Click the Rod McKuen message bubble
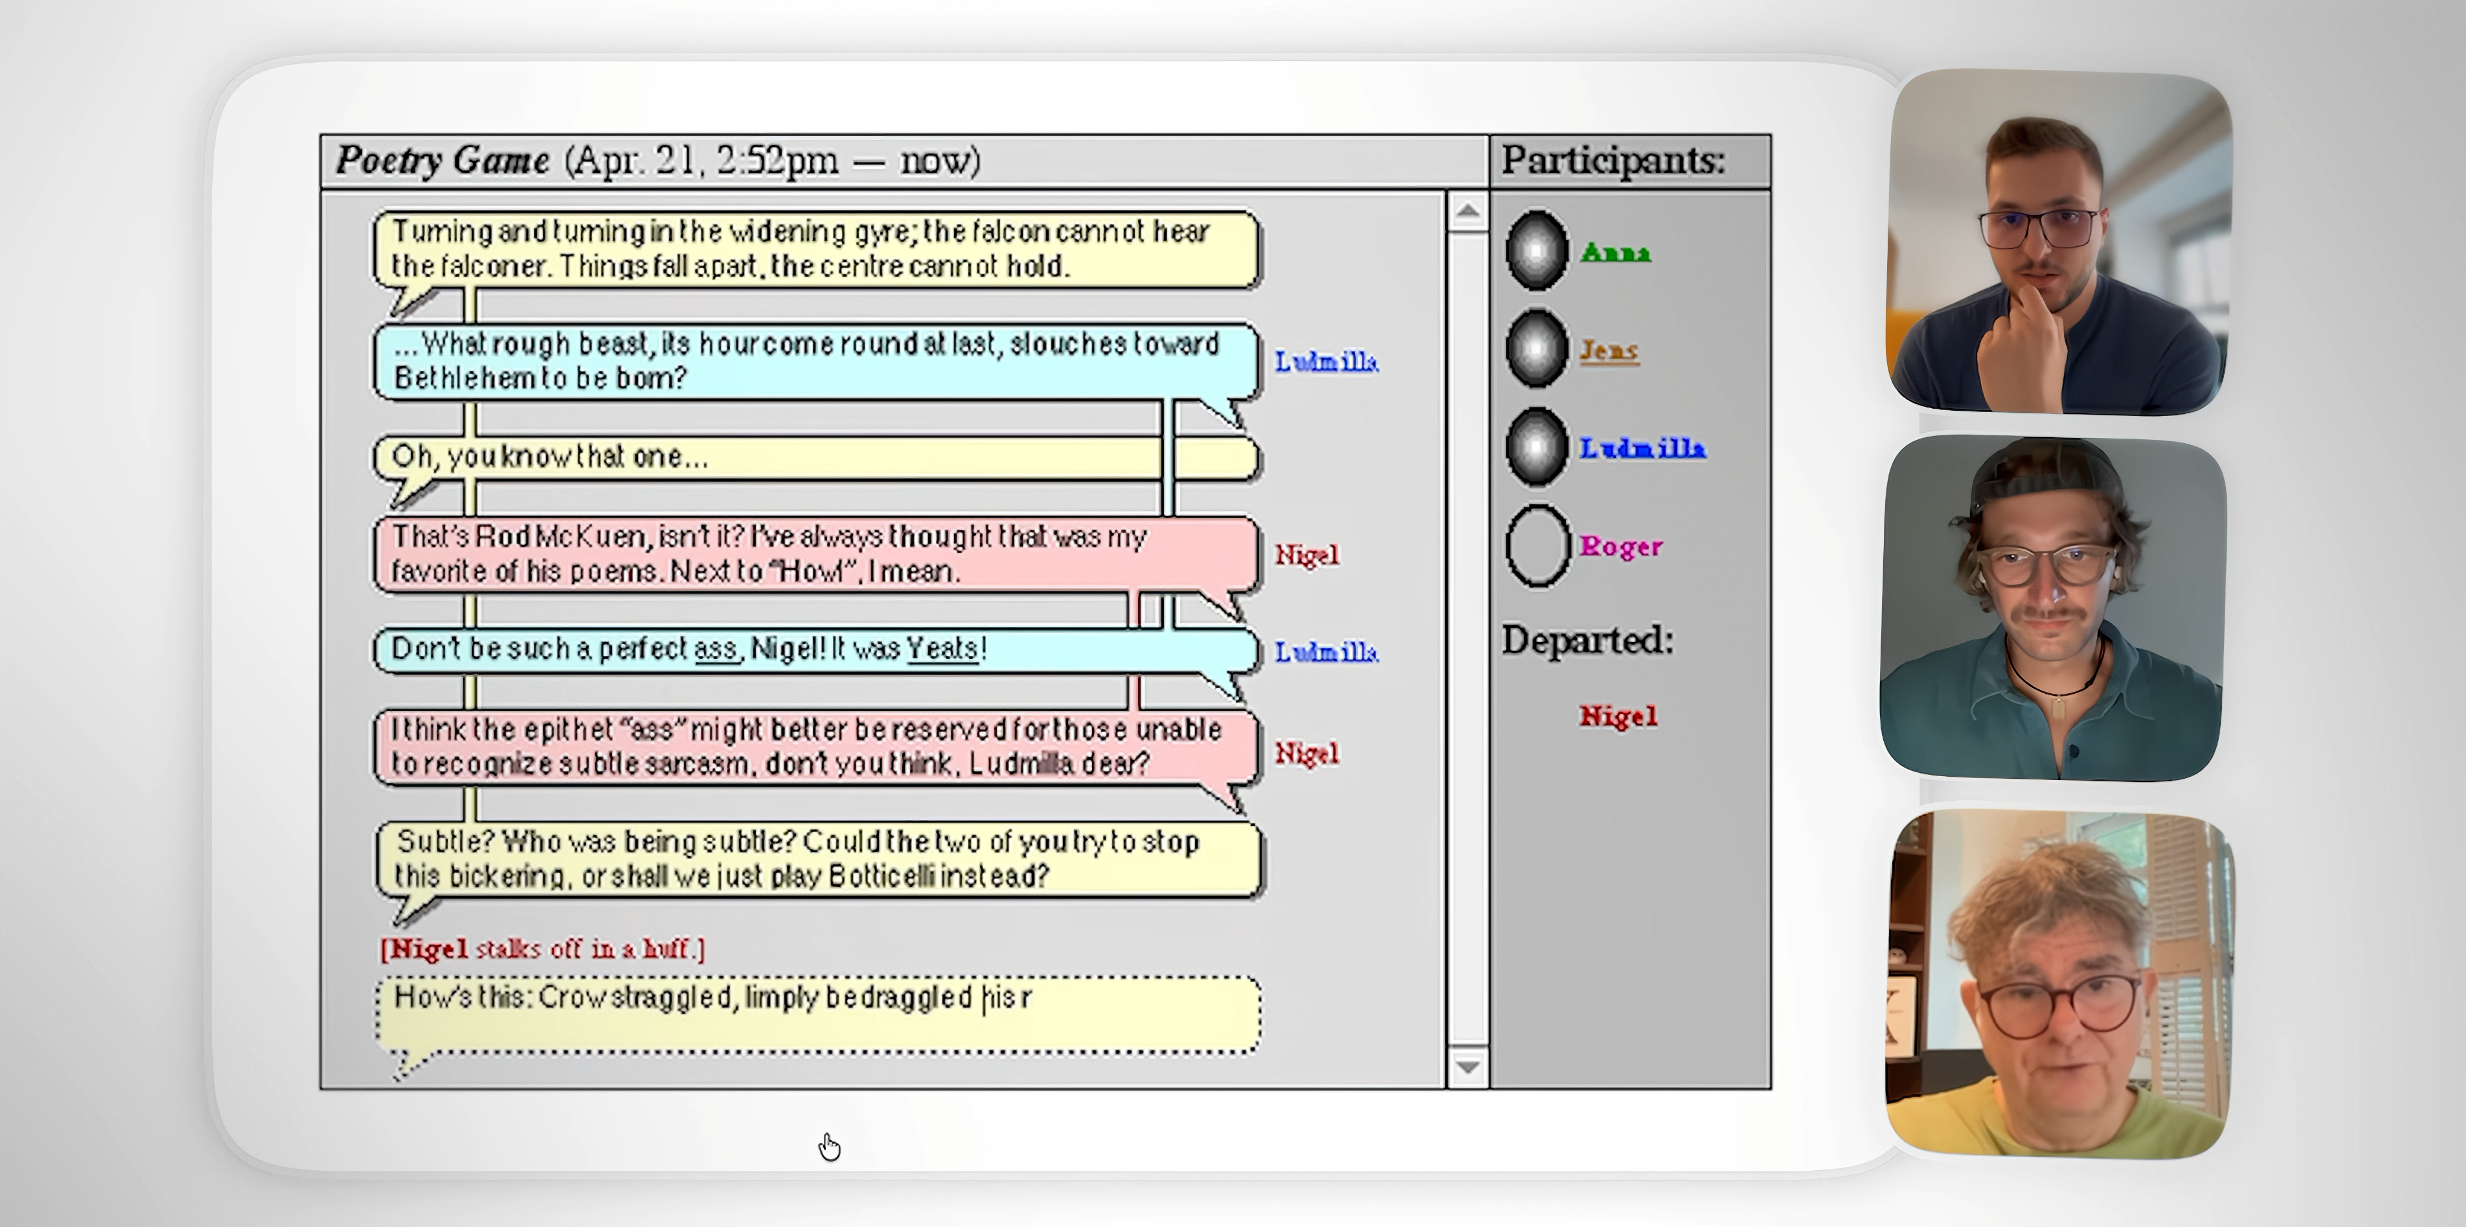This screenshot has width=2466, height=1227. click(816, 555)
